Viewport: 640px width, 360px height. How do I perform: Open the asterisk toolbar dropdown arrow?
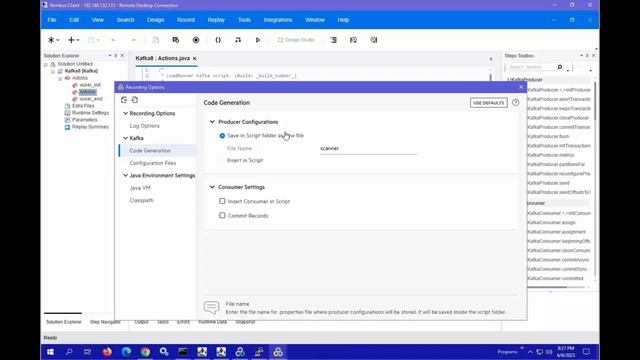pyautogui.click(x=58, y=40)
